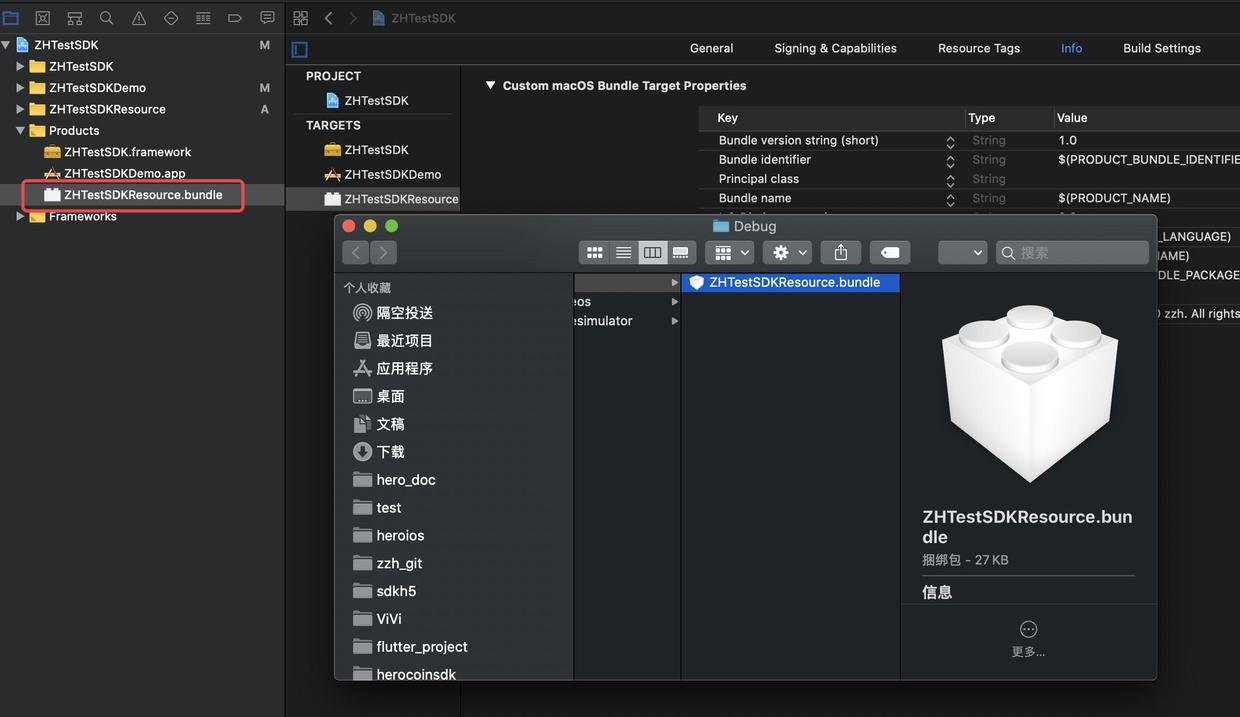Collapse Custom macOS Bundle Target Properties

pos(490,85)
